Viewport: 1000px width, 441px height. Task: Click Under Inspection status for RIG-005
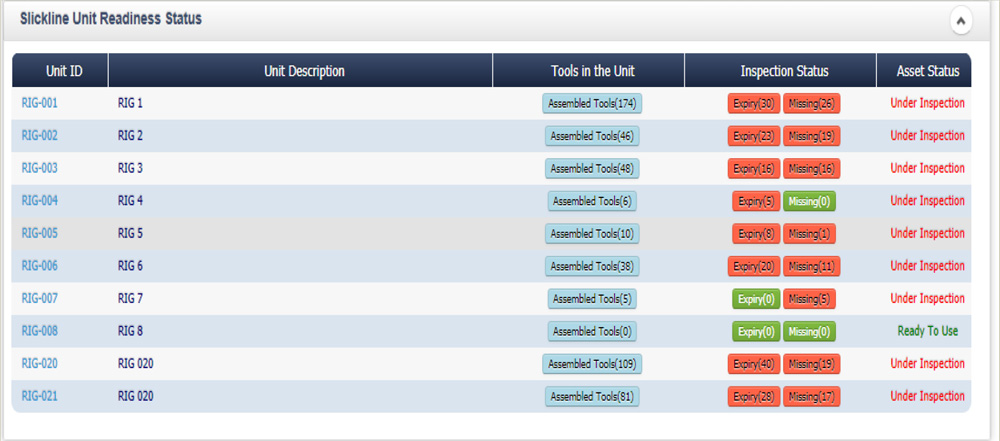pos(927,234)
